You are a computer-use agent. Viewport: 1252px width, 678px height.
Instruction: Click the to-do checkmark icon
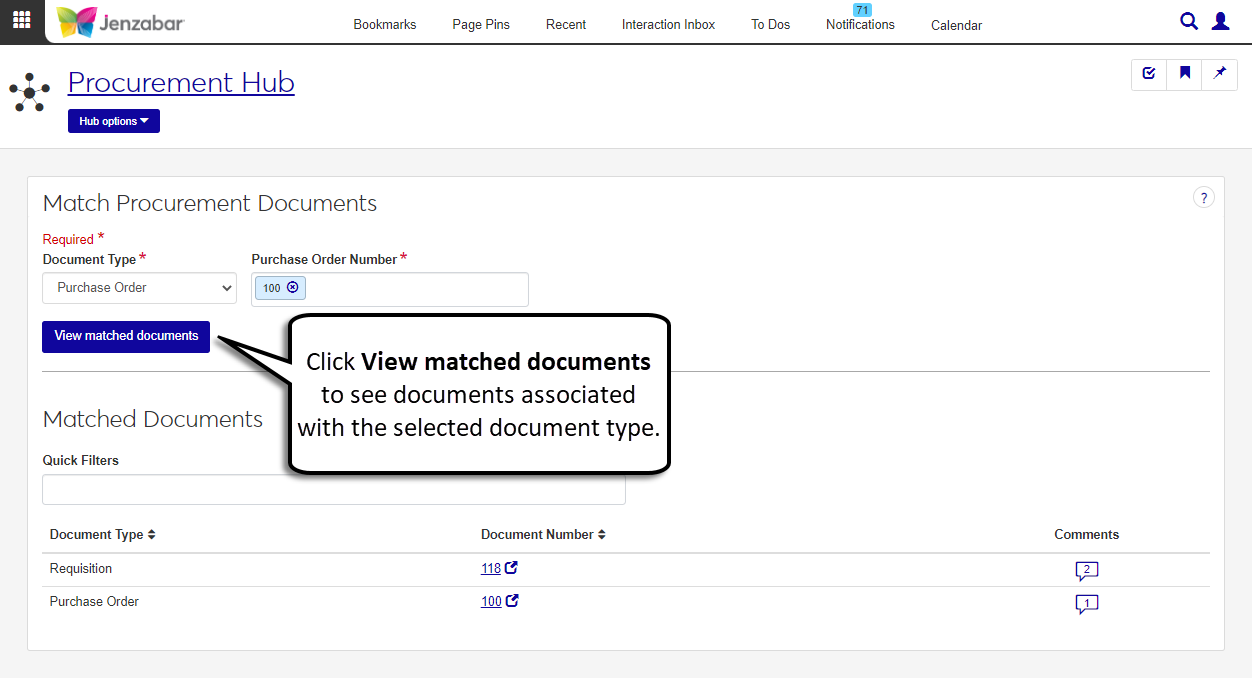1149,73
